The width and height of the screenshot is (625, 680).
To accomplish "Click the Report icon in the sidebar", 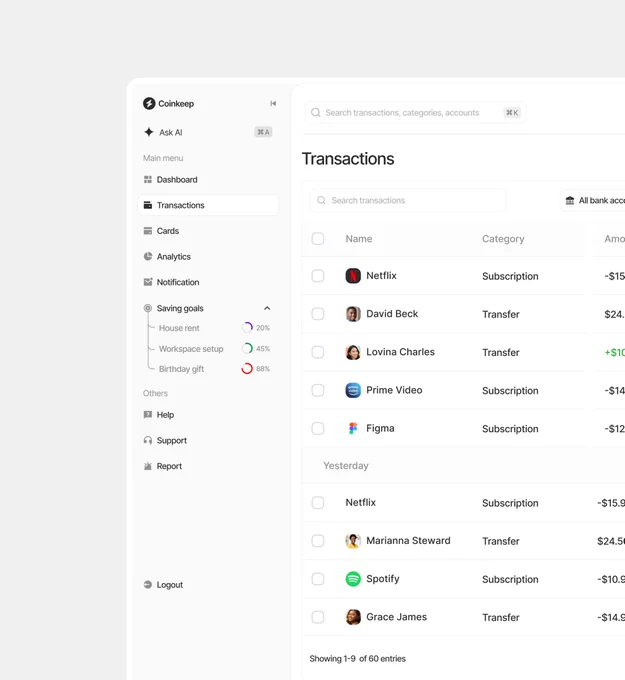I will (x=148, y=466).
